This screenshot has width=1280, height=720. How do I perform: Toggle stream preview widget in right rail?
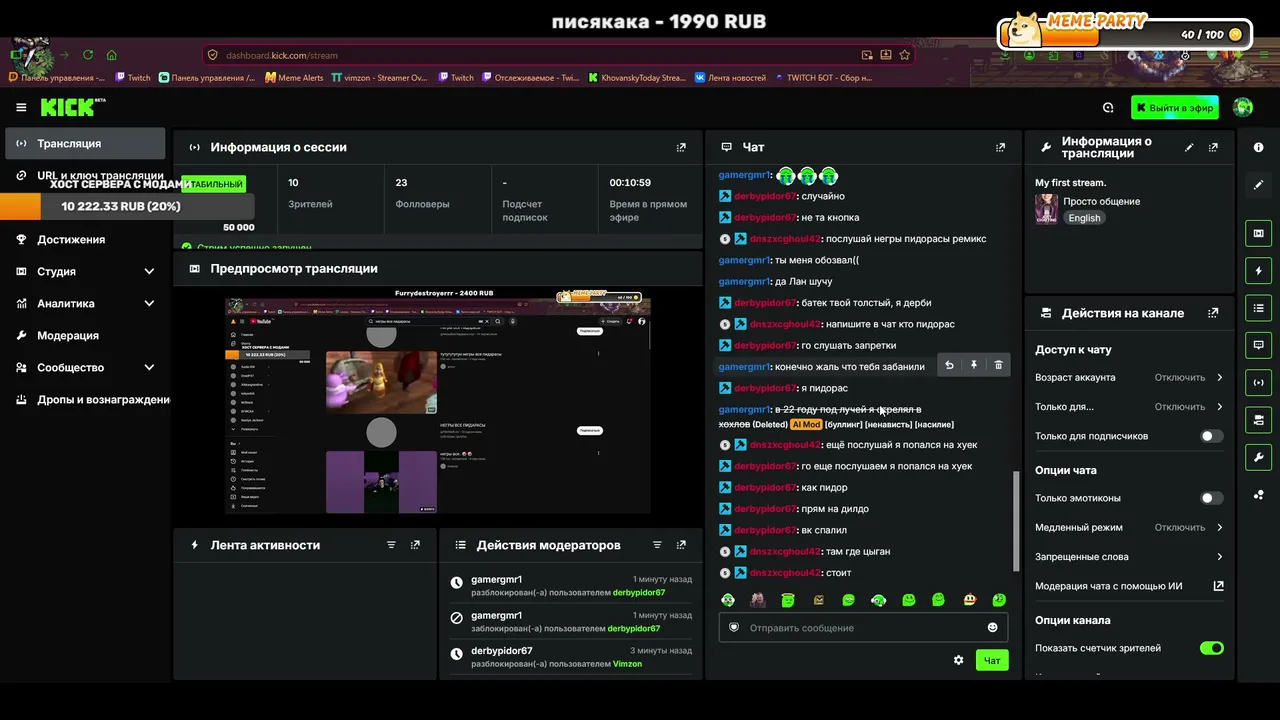point(1258,233)
